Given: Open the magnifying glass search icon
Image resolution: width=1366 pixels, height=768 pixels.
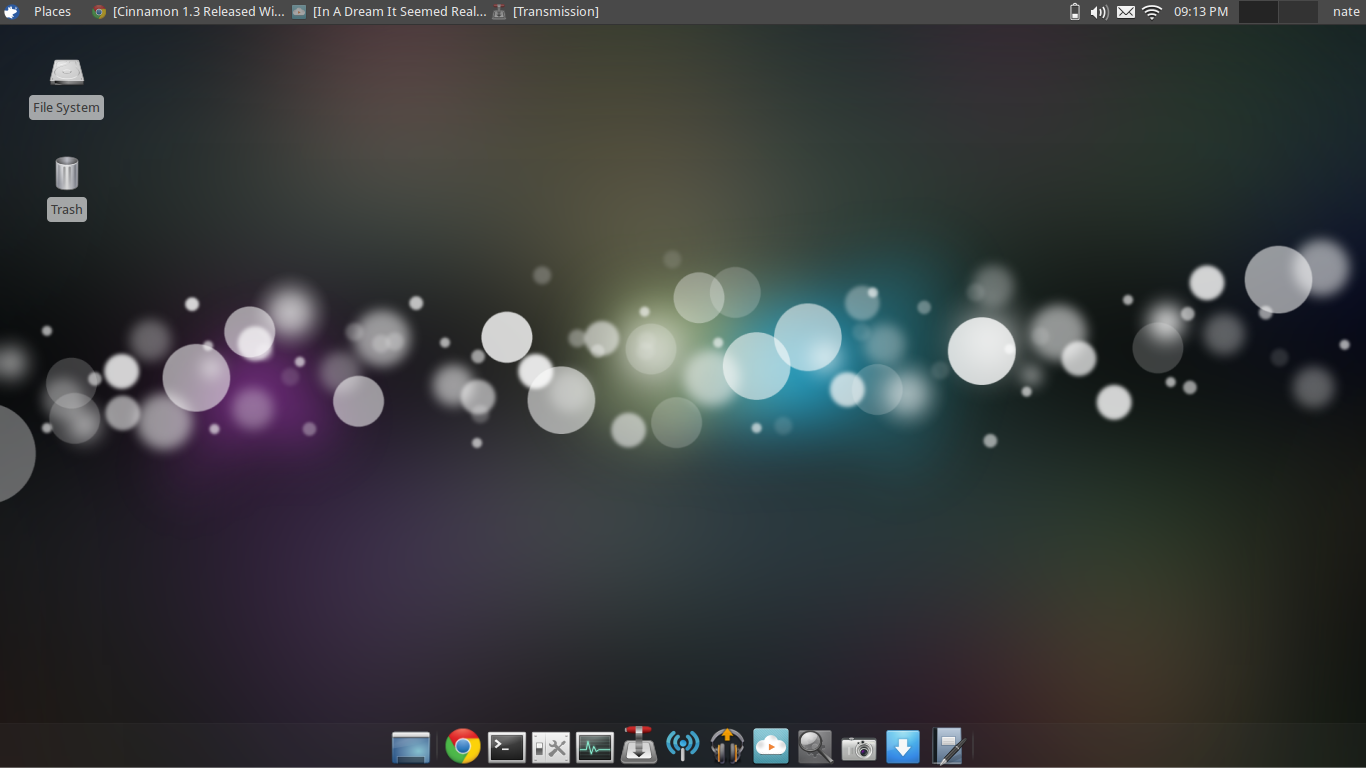Looking at the screenshot, I should pos(815,746).
